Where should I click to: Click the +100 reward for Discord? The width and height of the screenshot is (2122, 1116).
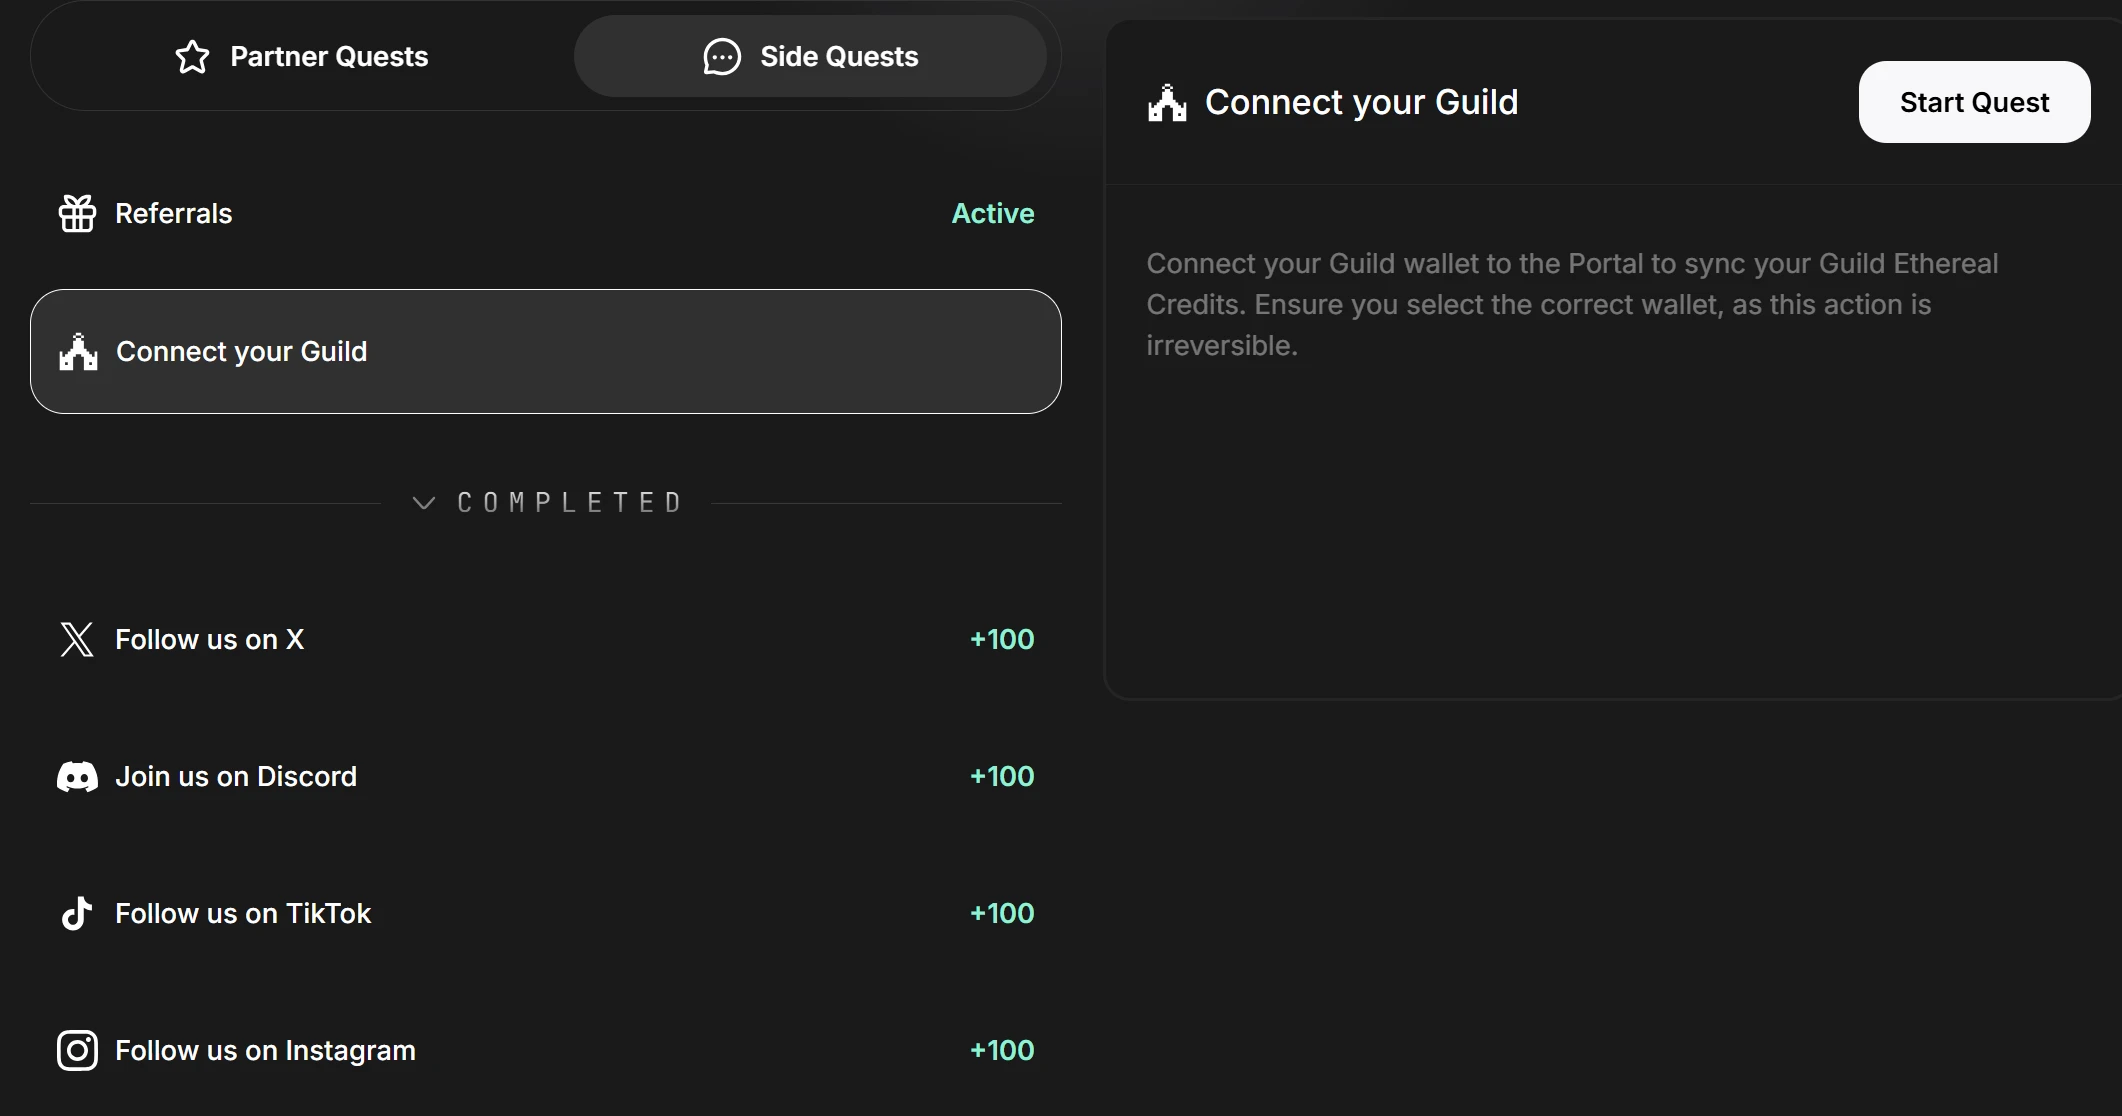[1001, 777]
